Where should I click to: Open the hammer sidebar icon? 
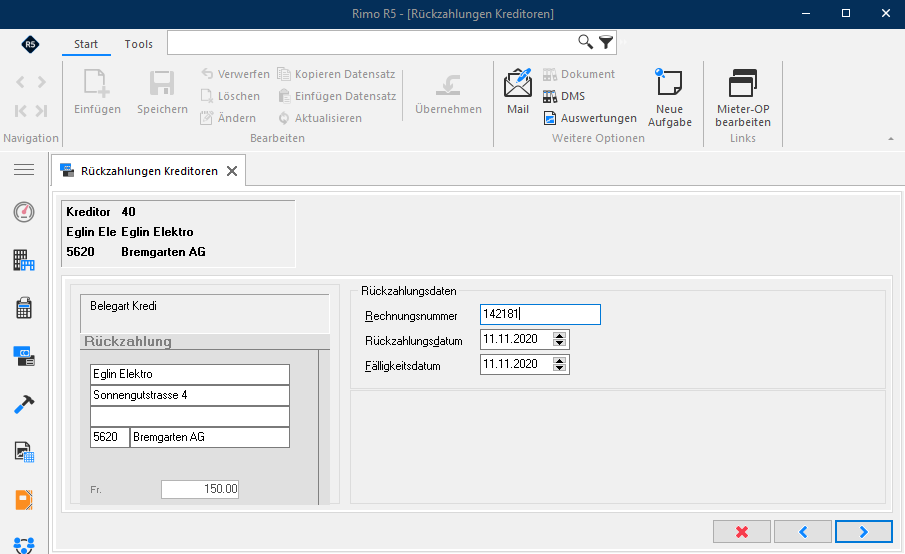click(24, 404)
